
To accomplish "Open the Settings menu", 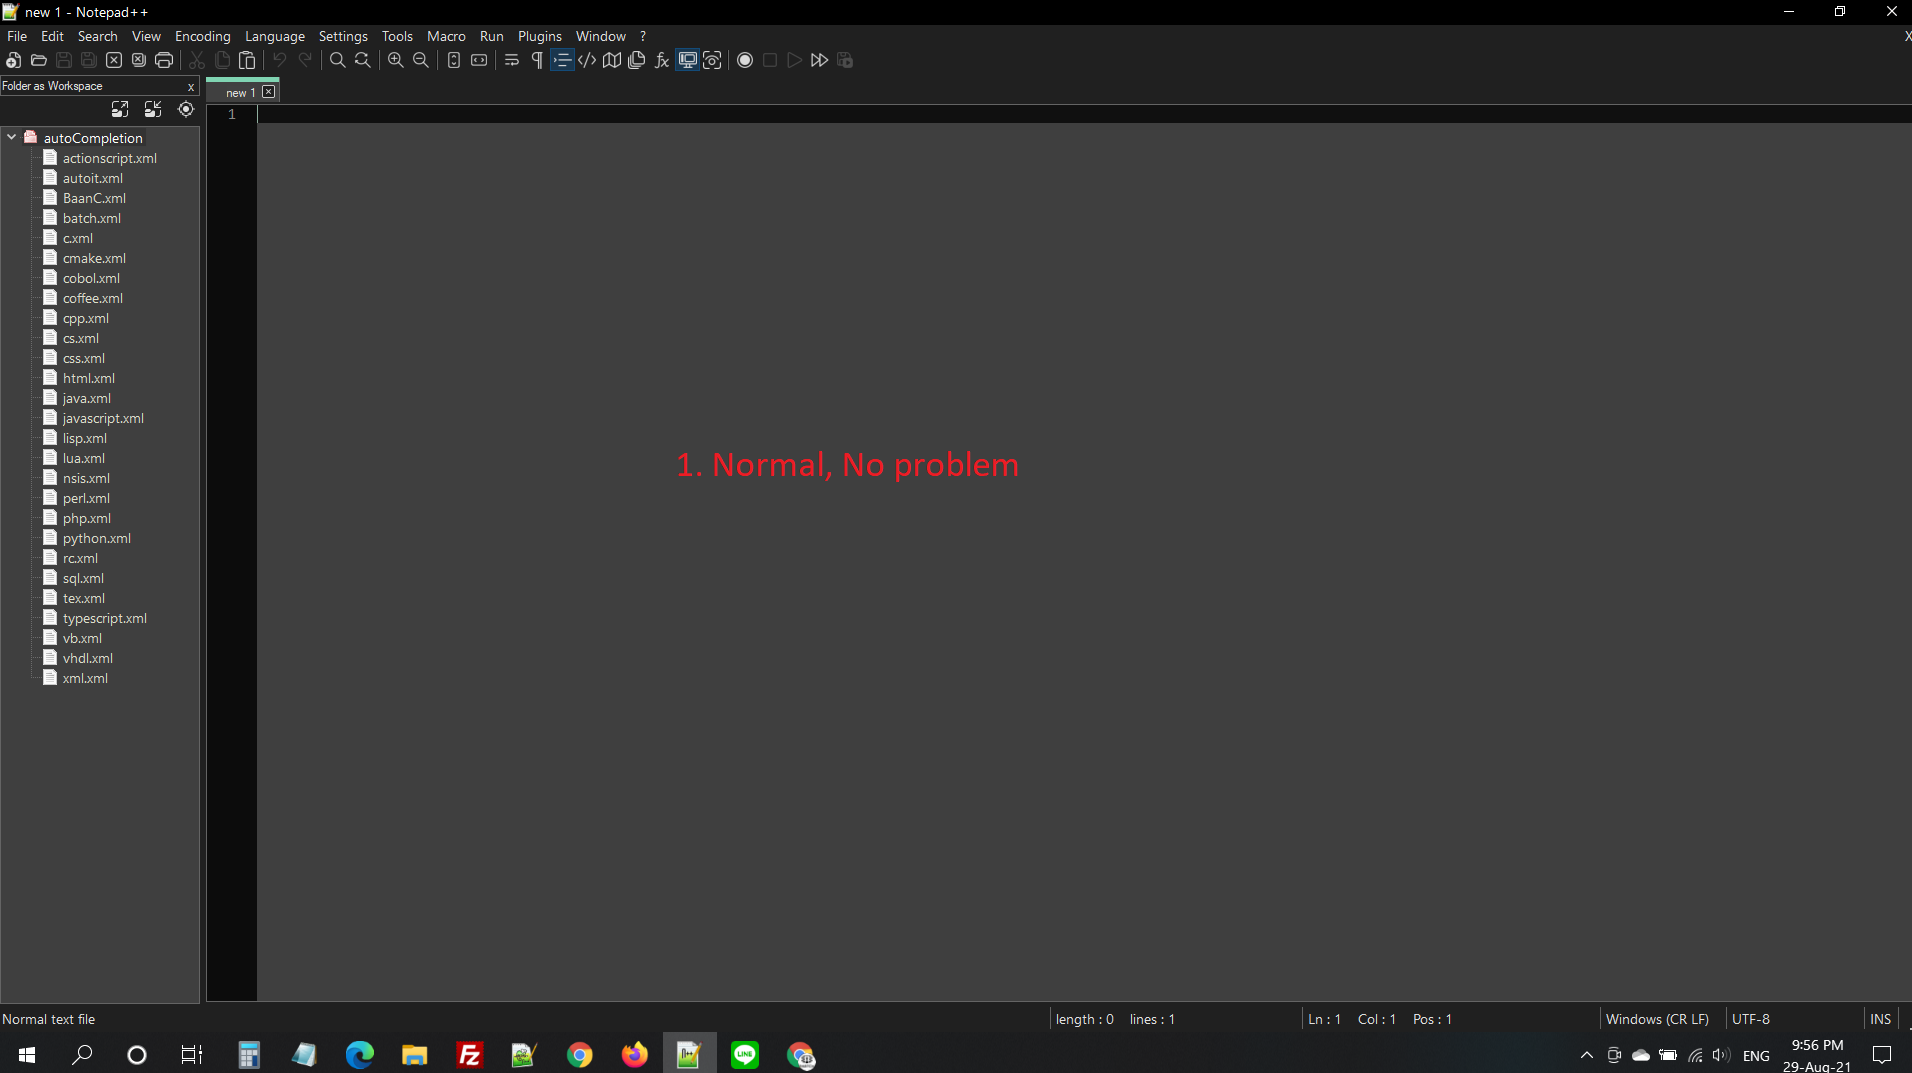I will (343, 36).
